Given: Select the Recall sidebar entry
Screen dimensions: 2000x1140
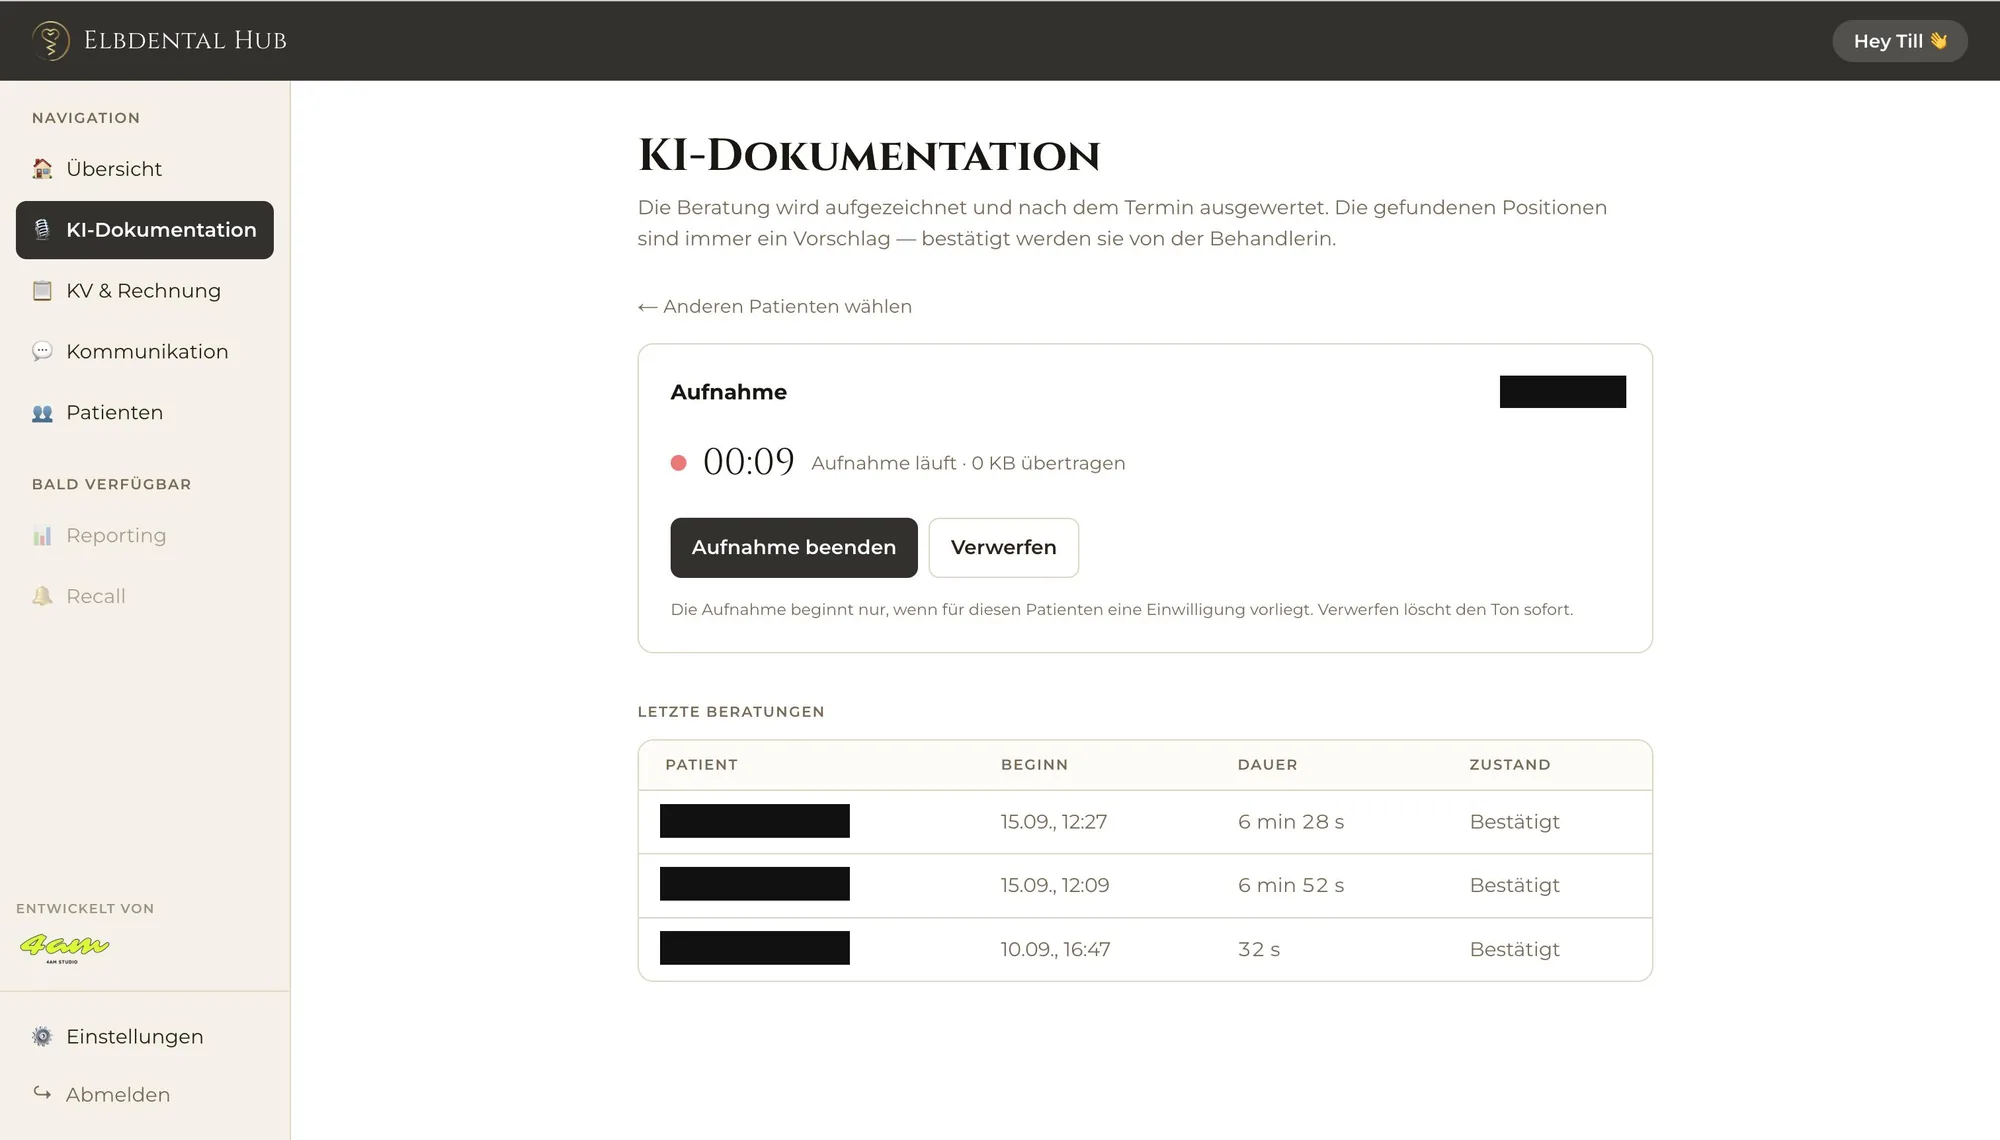Looking at the screenshot, I should coord(145,596).
